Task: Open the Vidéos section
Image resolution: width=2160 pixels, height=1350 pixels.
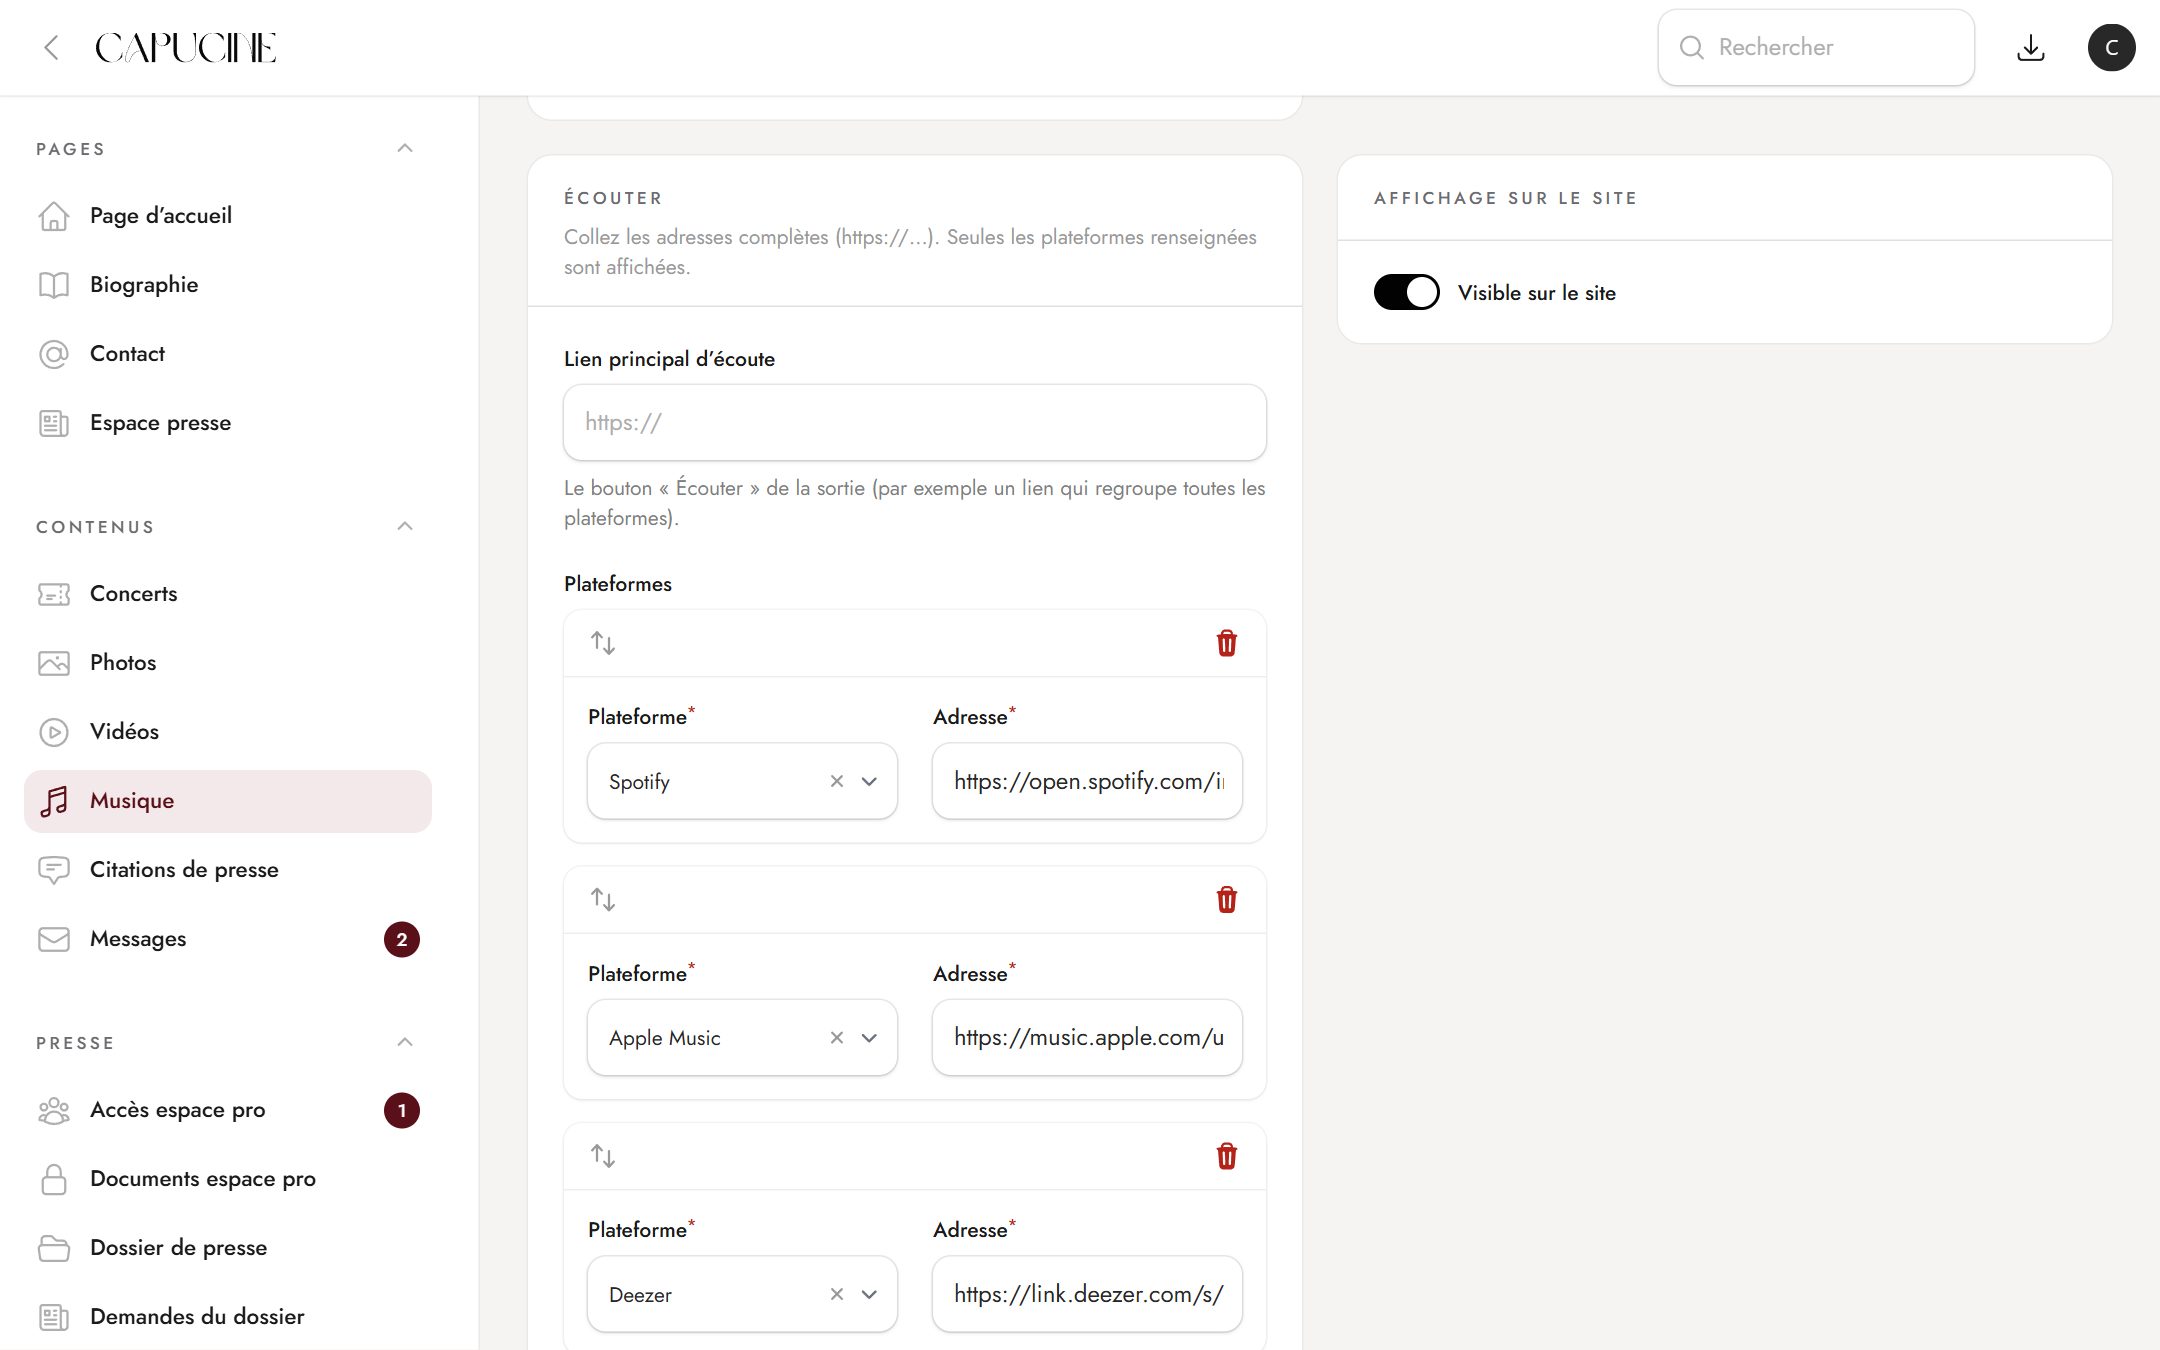Action: (x=228, y=732)
